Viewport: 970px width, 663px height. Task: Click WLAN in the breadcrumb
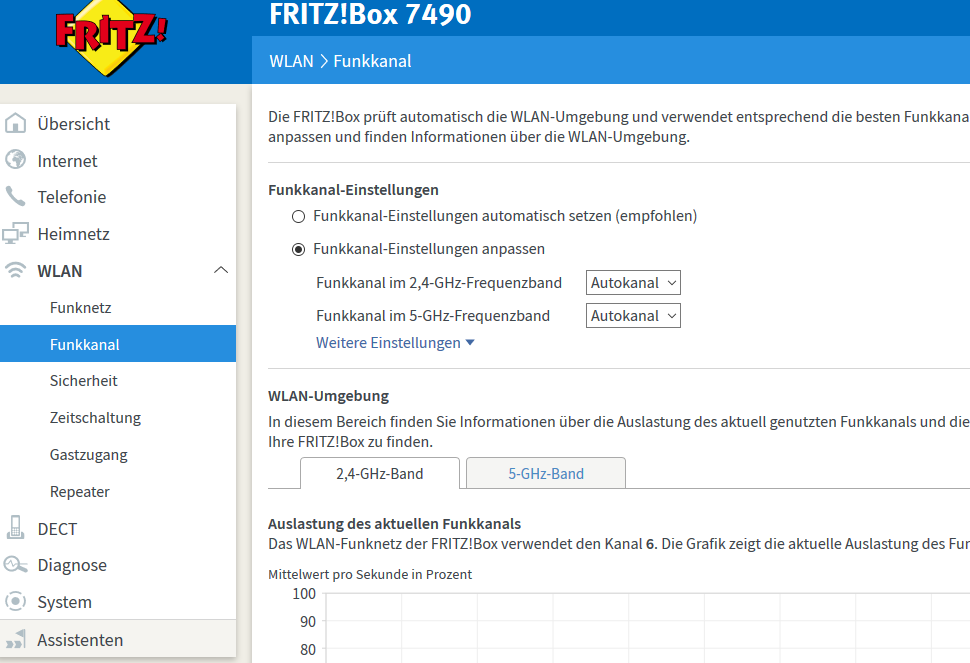coord(291,61)
